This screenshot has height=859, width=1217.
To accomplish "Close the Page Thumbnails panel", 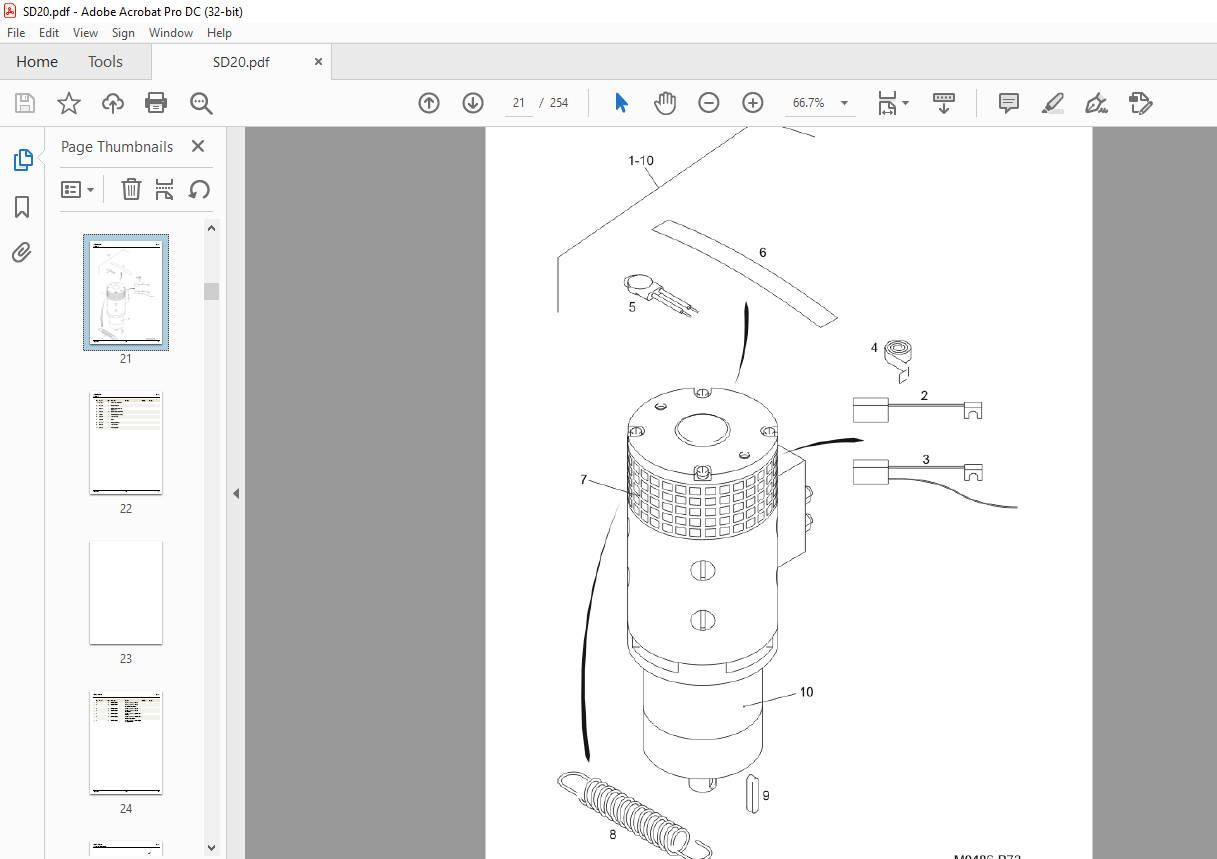I will 198,147.
